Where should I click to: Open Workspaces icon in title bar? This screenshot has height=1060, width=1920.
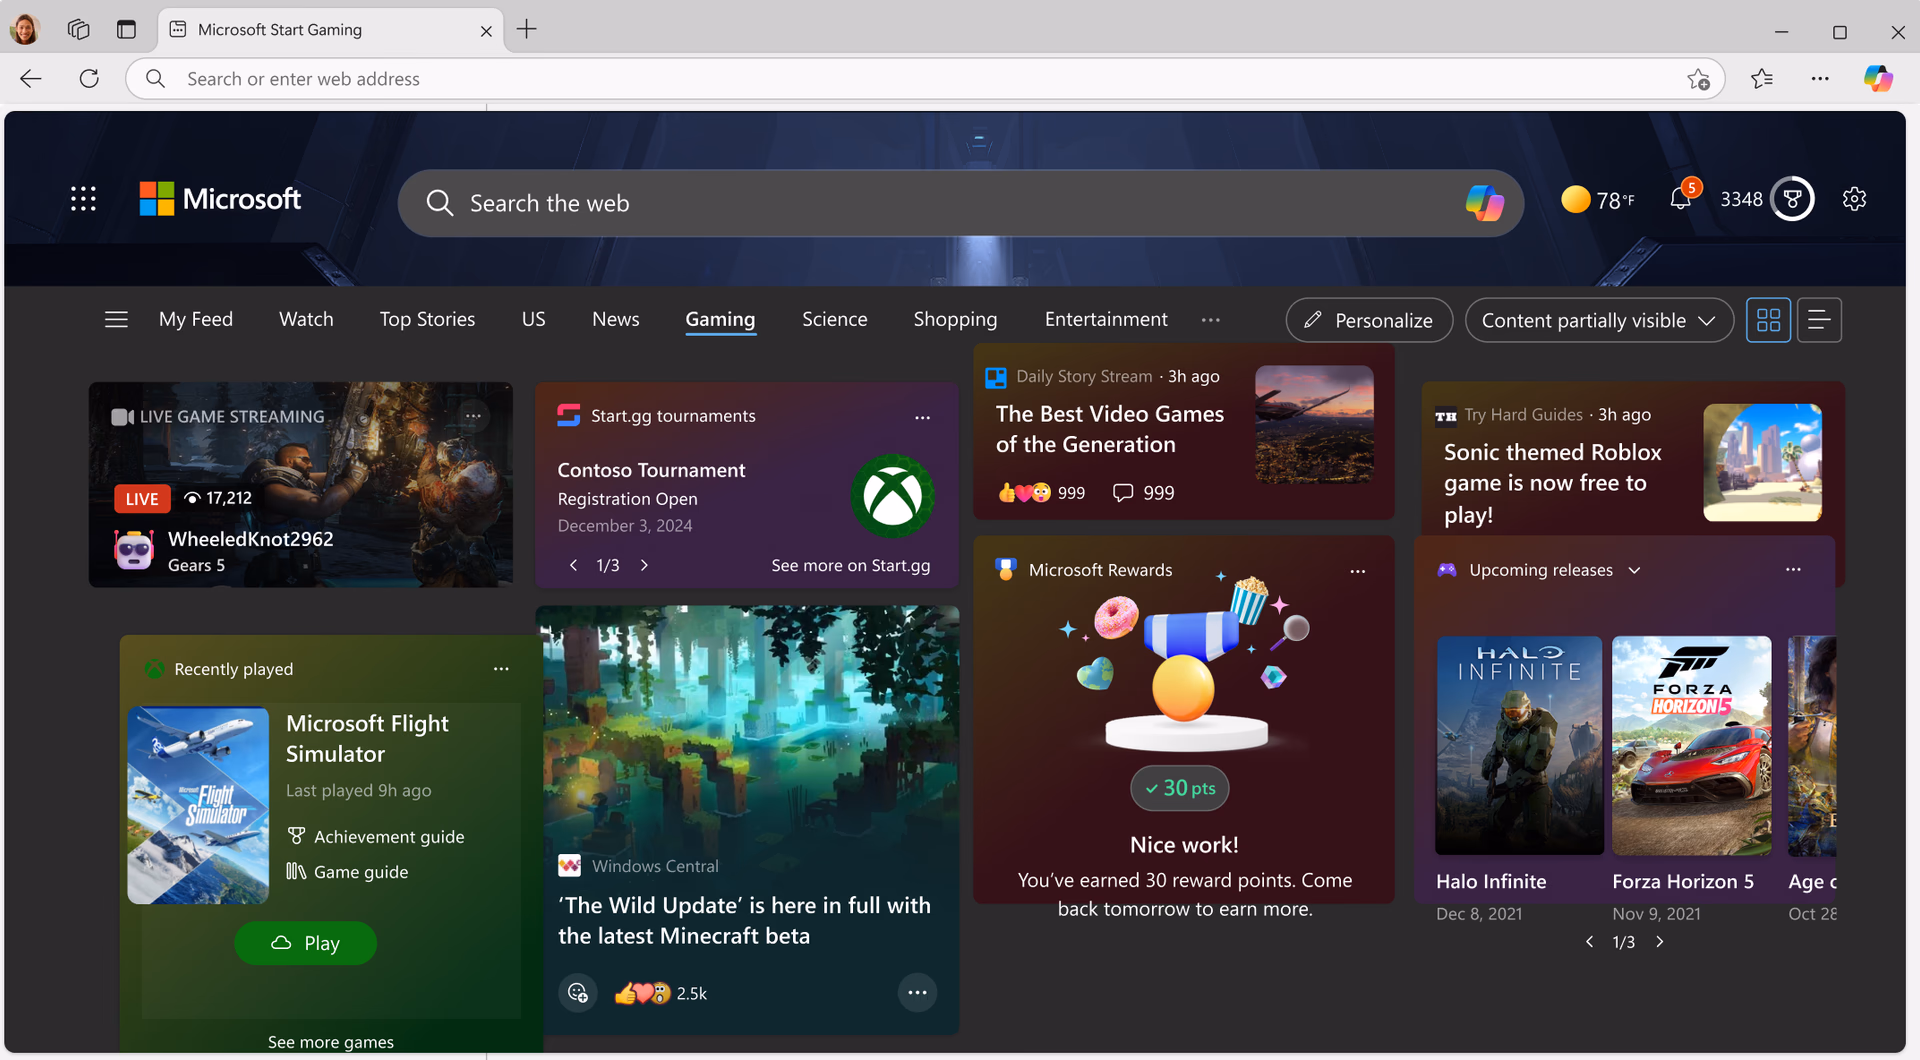point(78,30)
